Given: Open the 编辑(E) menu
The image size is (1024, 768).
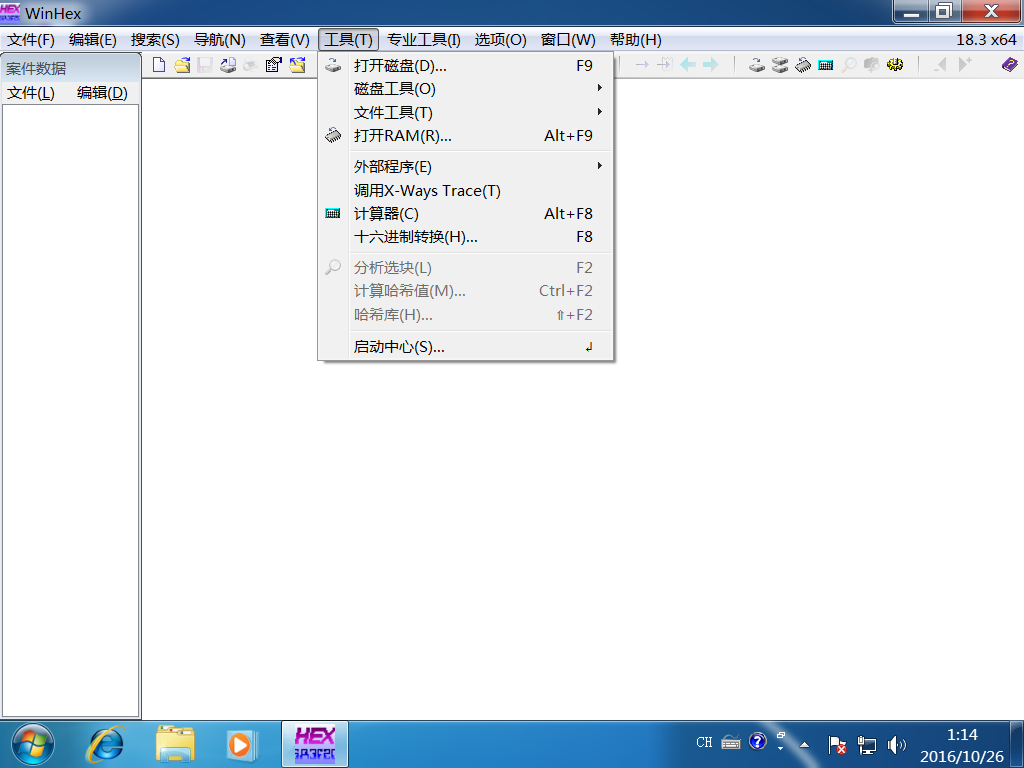Looking at the screenshot, I should tap(93, 40).
